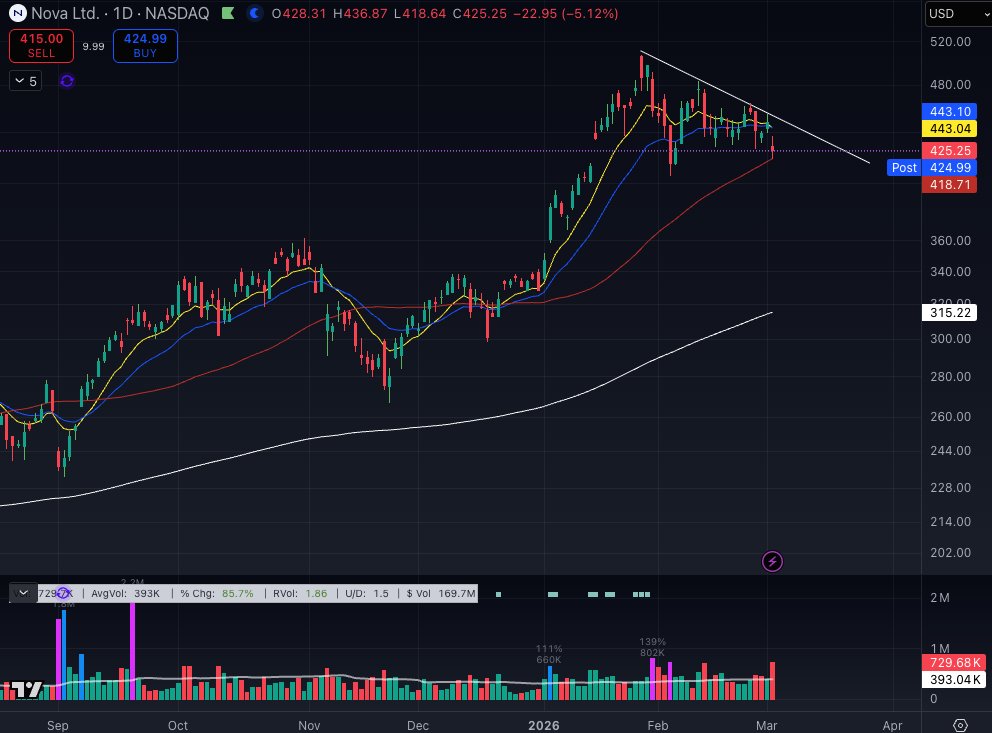992x733 pixels.
Task: Click the Sep label on the time axis
Action: pos(58,725)
